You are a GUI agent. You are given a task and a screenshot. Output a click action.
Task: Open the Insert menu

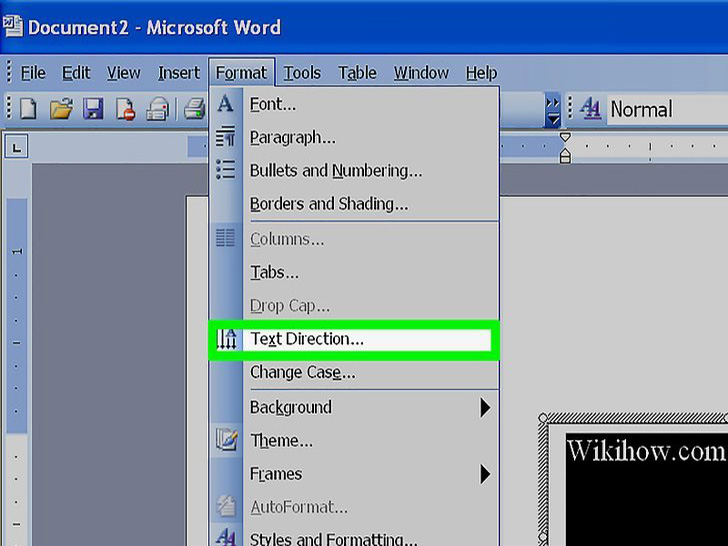(179, 73)
